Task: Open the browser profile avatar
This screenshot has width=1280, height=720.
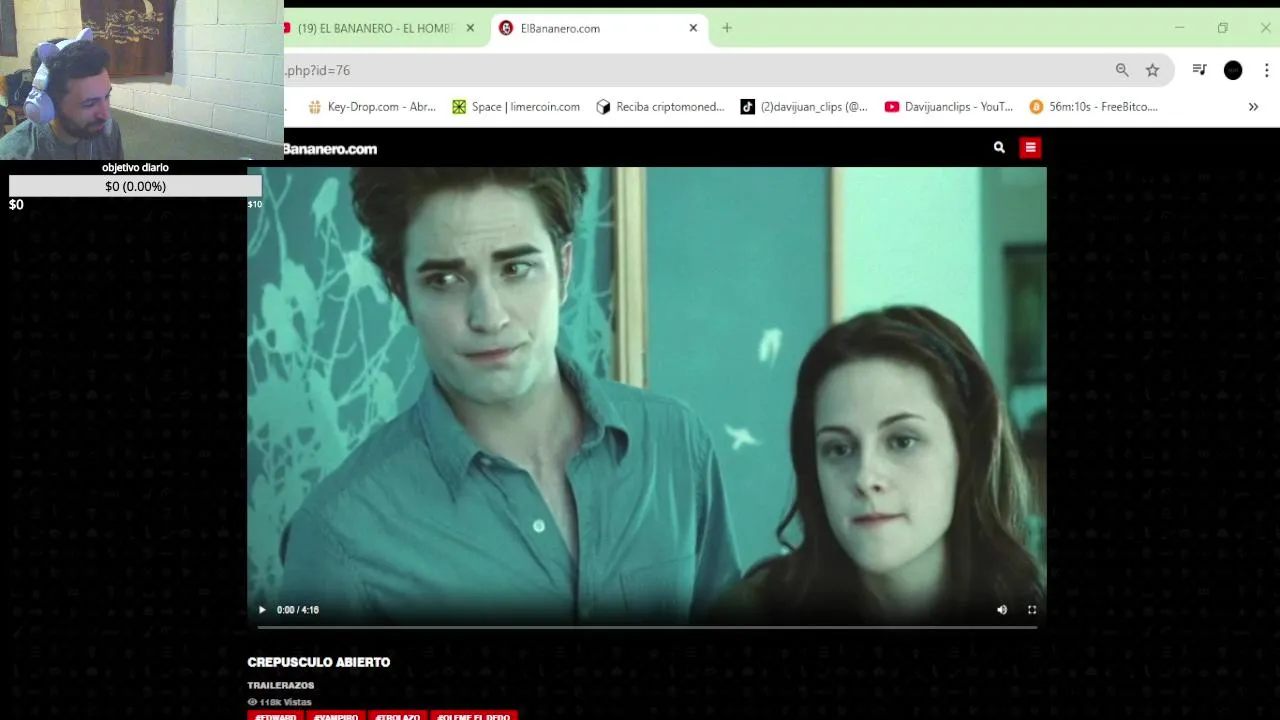Action: (1233, 70)
